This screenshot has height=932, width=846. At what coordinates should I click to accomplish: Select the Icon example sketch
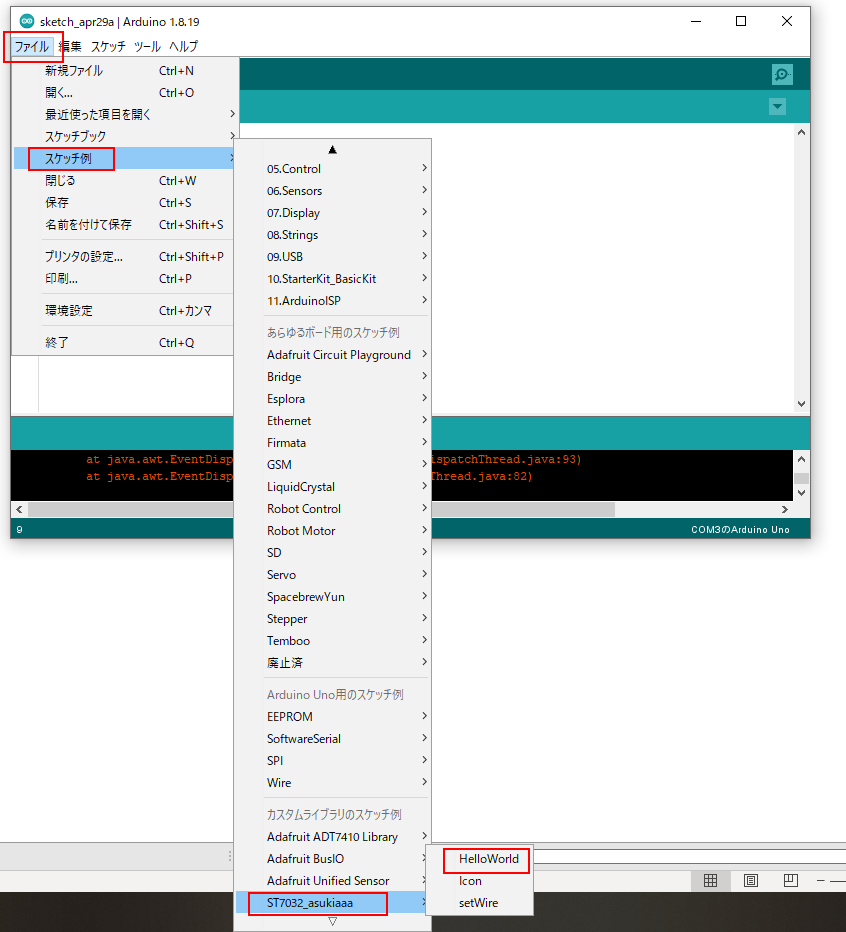pyautogui.click(x=470, y=881)
